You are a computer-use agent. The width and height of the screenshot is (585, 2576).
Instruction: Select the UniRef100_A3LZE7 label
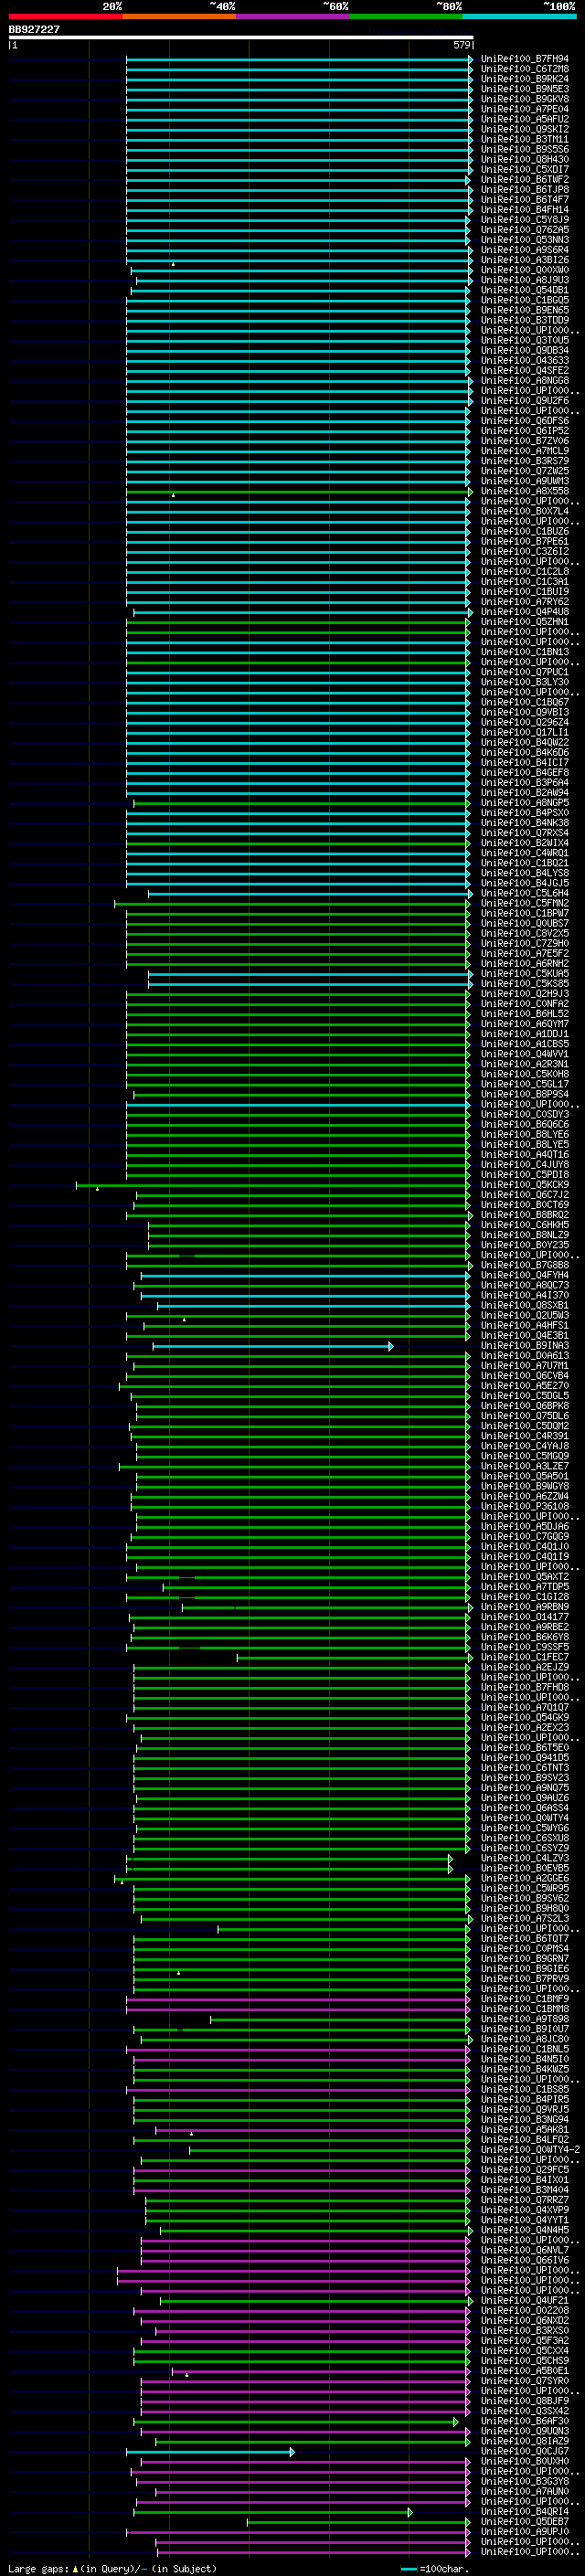coord(525,1466)
